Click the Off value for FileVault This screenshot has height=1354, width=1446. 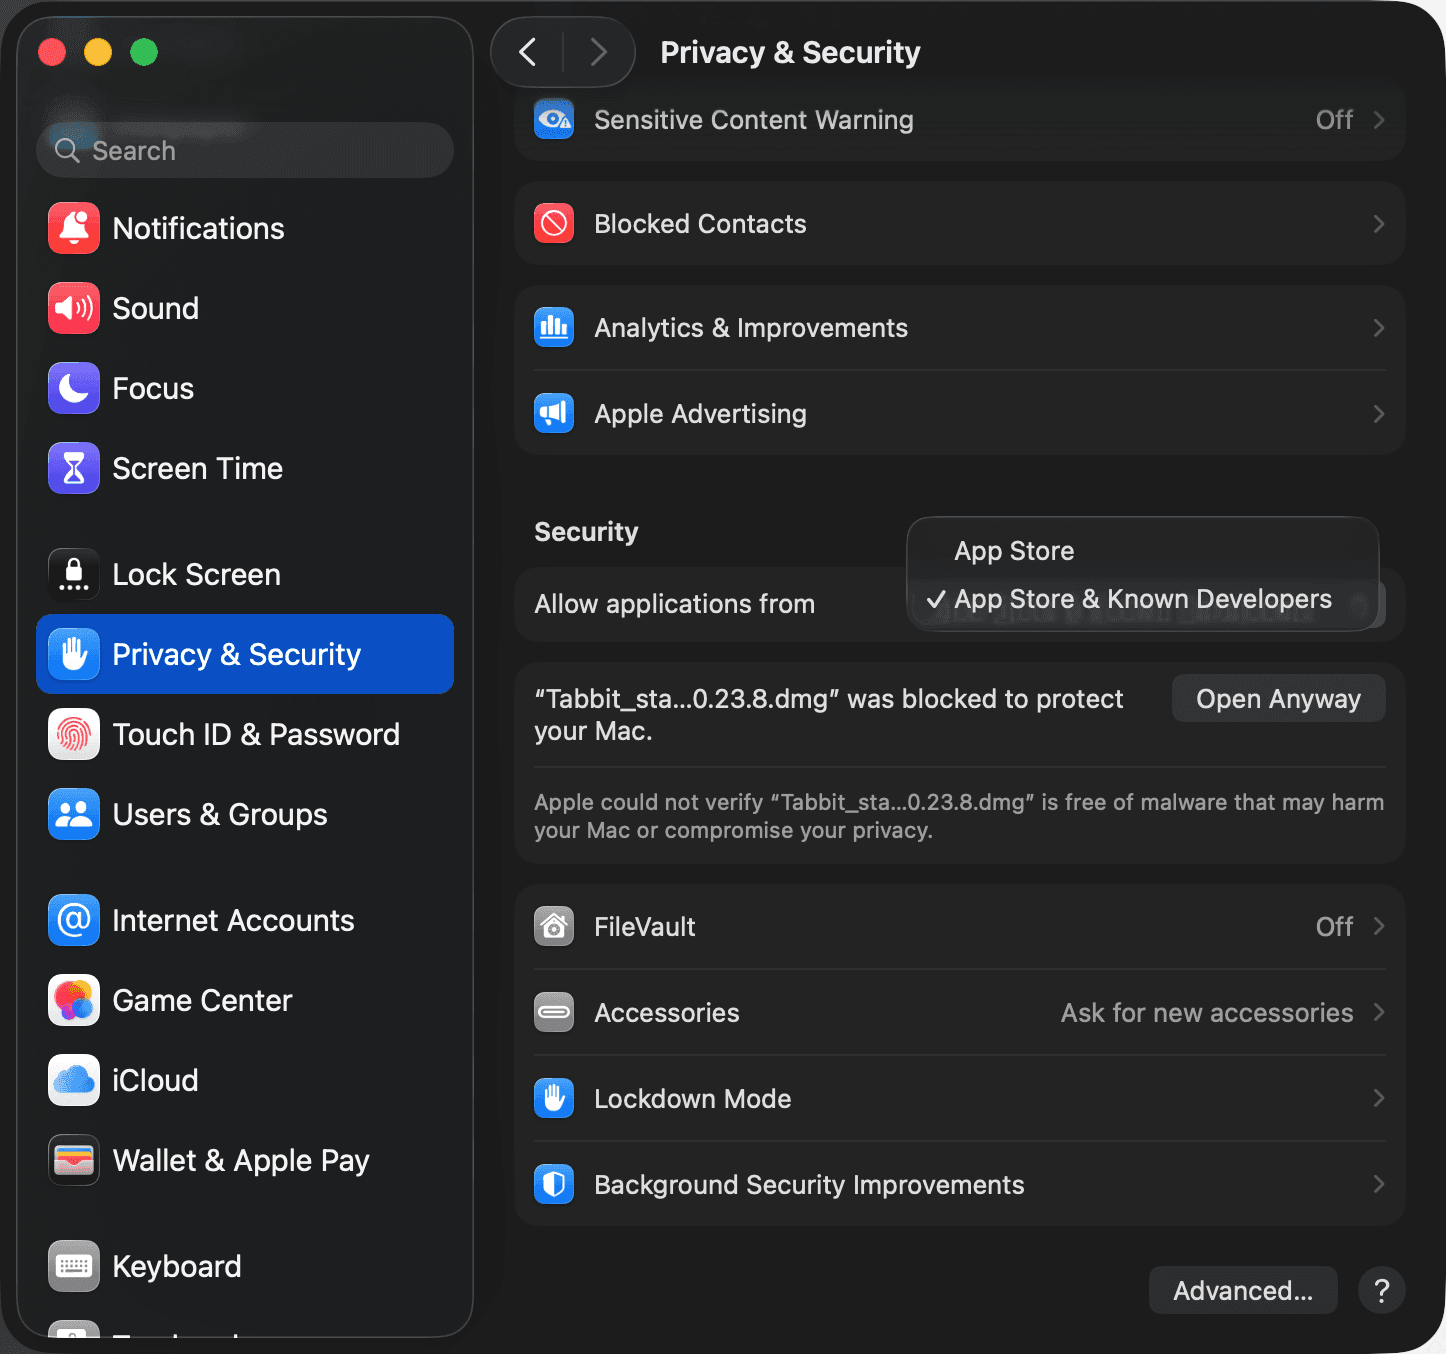[x=1334, y=927]
